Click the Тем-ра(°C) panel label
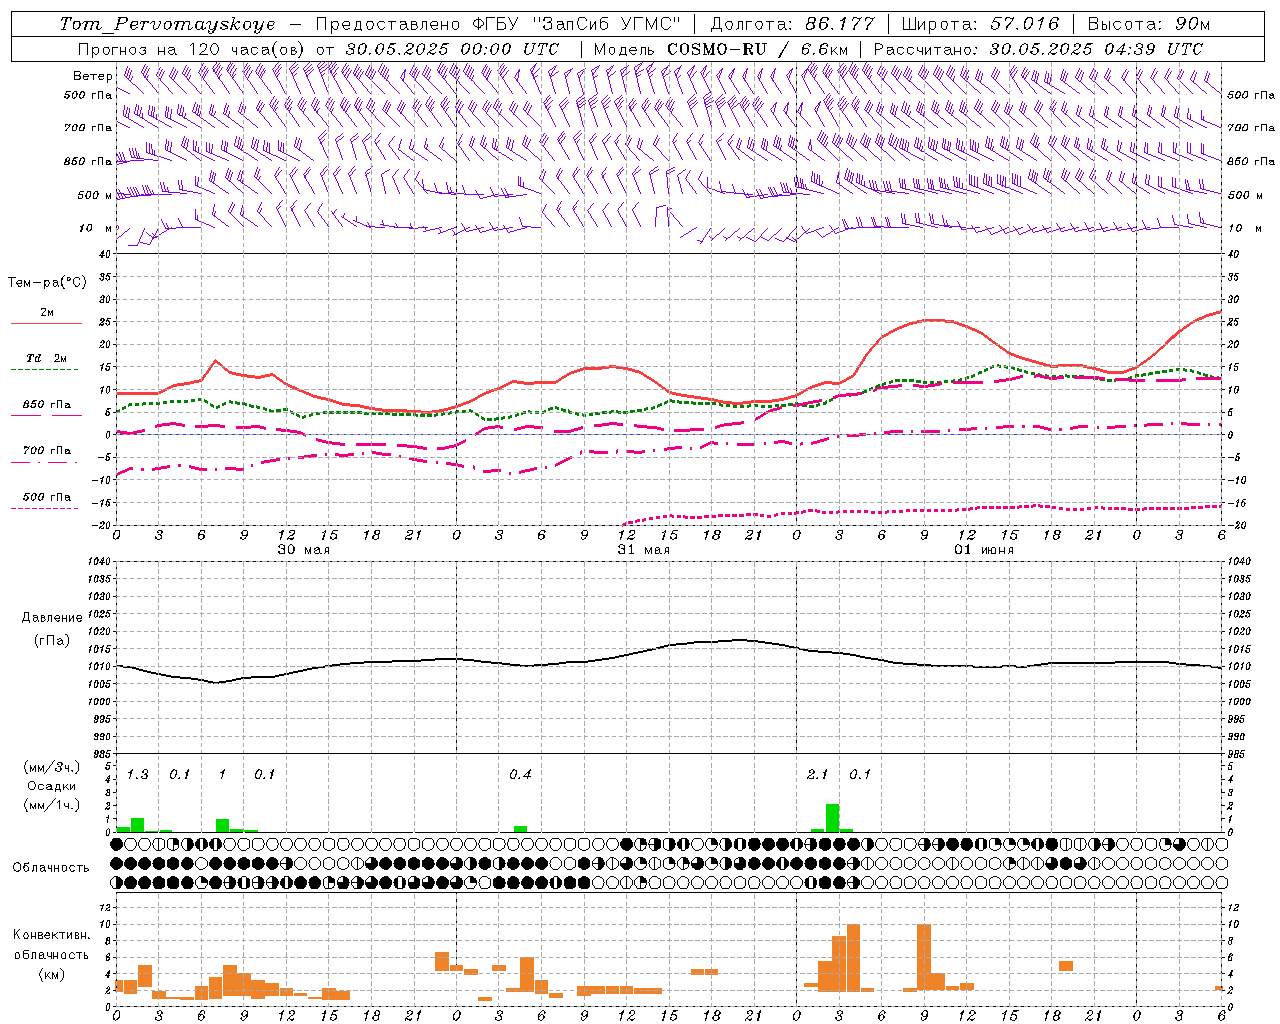The width and height of the screenshot is (1280, 1024). [x=47, y=283]
